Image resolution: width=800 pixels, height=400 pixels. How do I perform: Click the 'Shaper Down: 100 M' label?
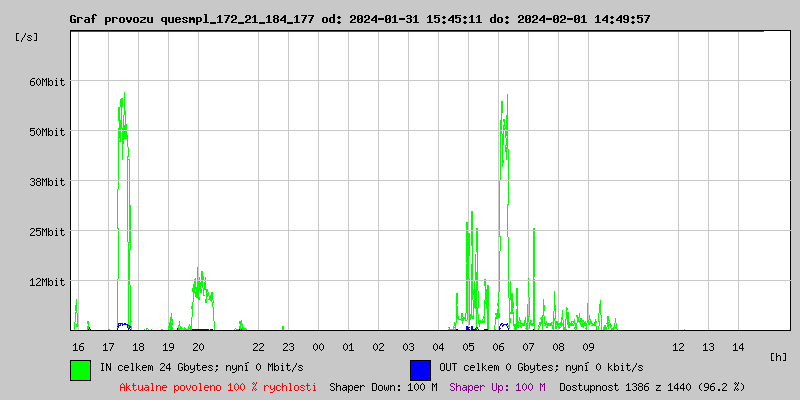(383, 386)
